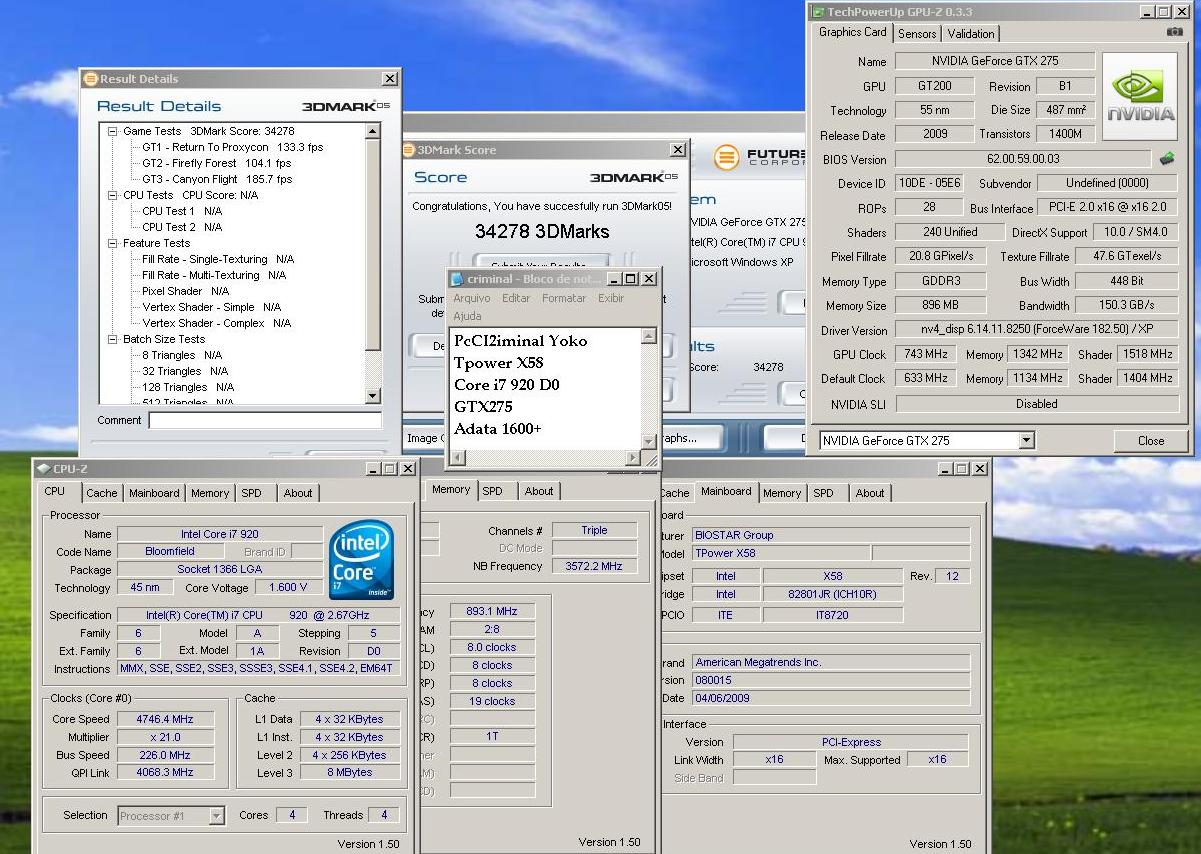1201x854 pixels.
Task: Click the BIOSTAR Group manufacturer field
Action: (830, 535)
